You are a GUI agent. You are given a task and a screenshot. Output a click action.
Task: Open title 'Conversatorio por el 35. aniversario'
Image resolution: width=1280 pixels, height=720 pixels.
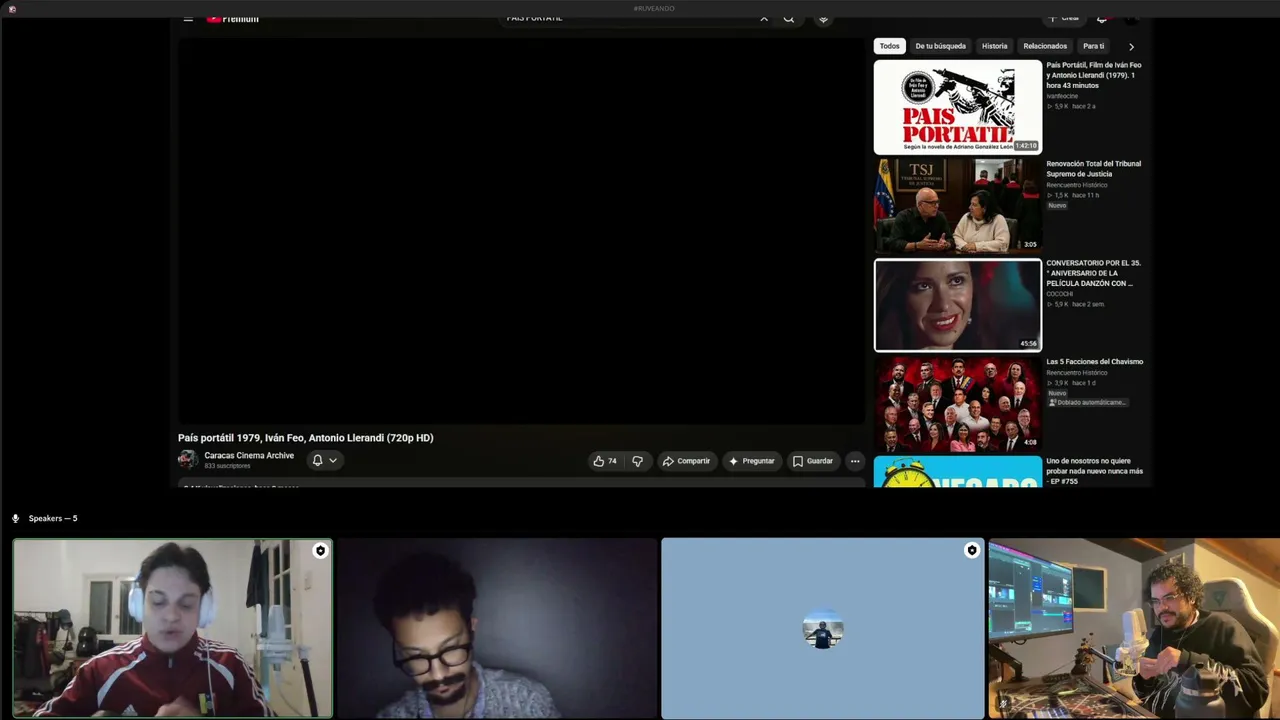pos(1094,273)
